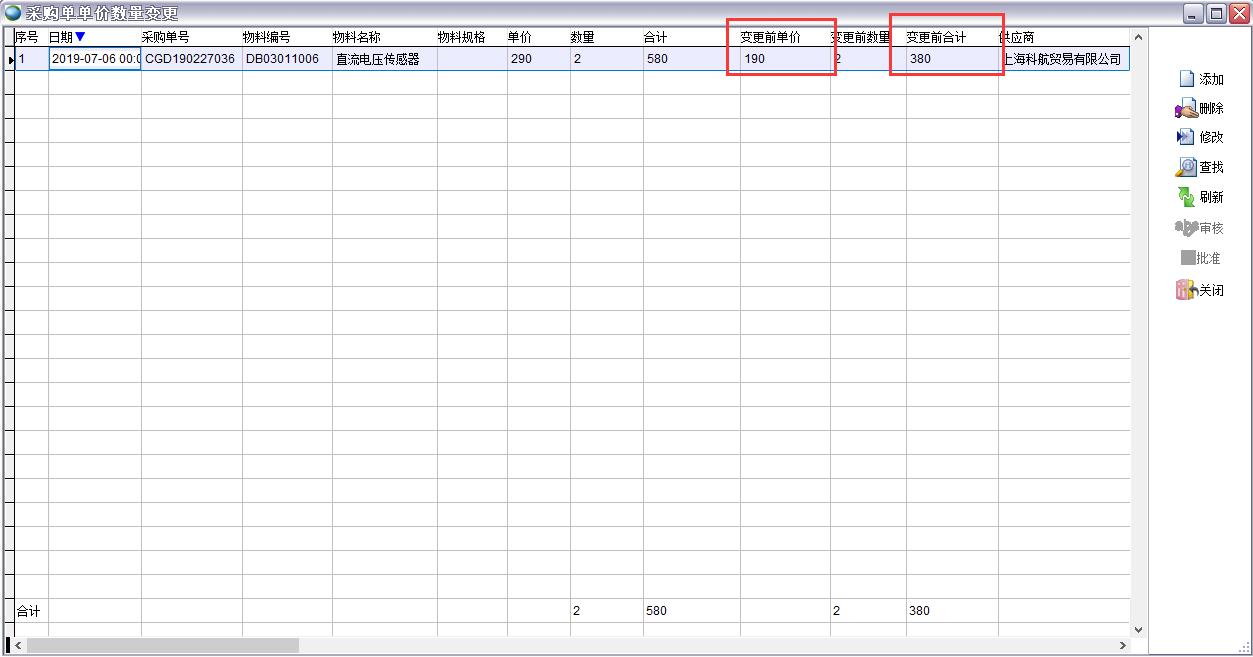
Task: Click the 审核 (Audit) icon
Action: click(x=1186, y=228)
